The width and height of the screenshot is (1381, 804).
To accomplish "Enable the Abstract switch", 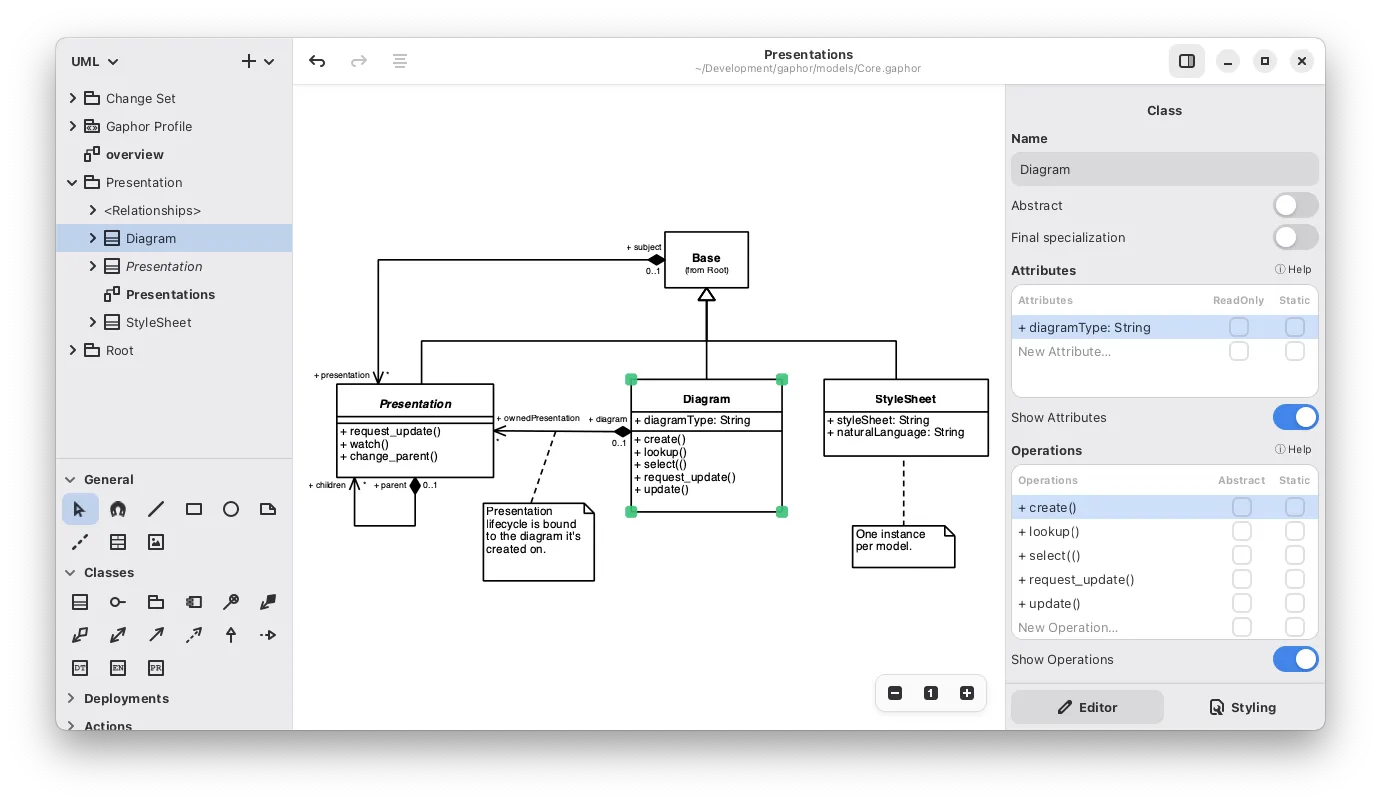I will pyautogui.click(x=1295, y=205).
